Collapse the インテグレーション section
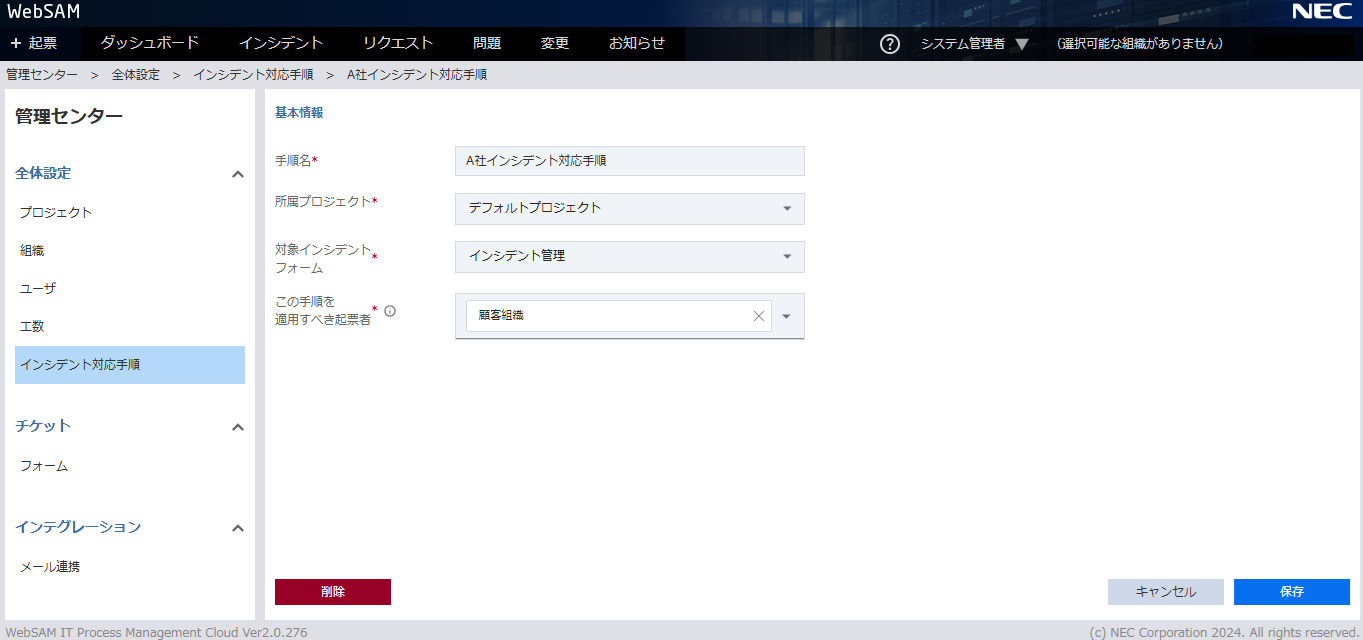This screenshot has width=1363, height=640. pos(237,528)
